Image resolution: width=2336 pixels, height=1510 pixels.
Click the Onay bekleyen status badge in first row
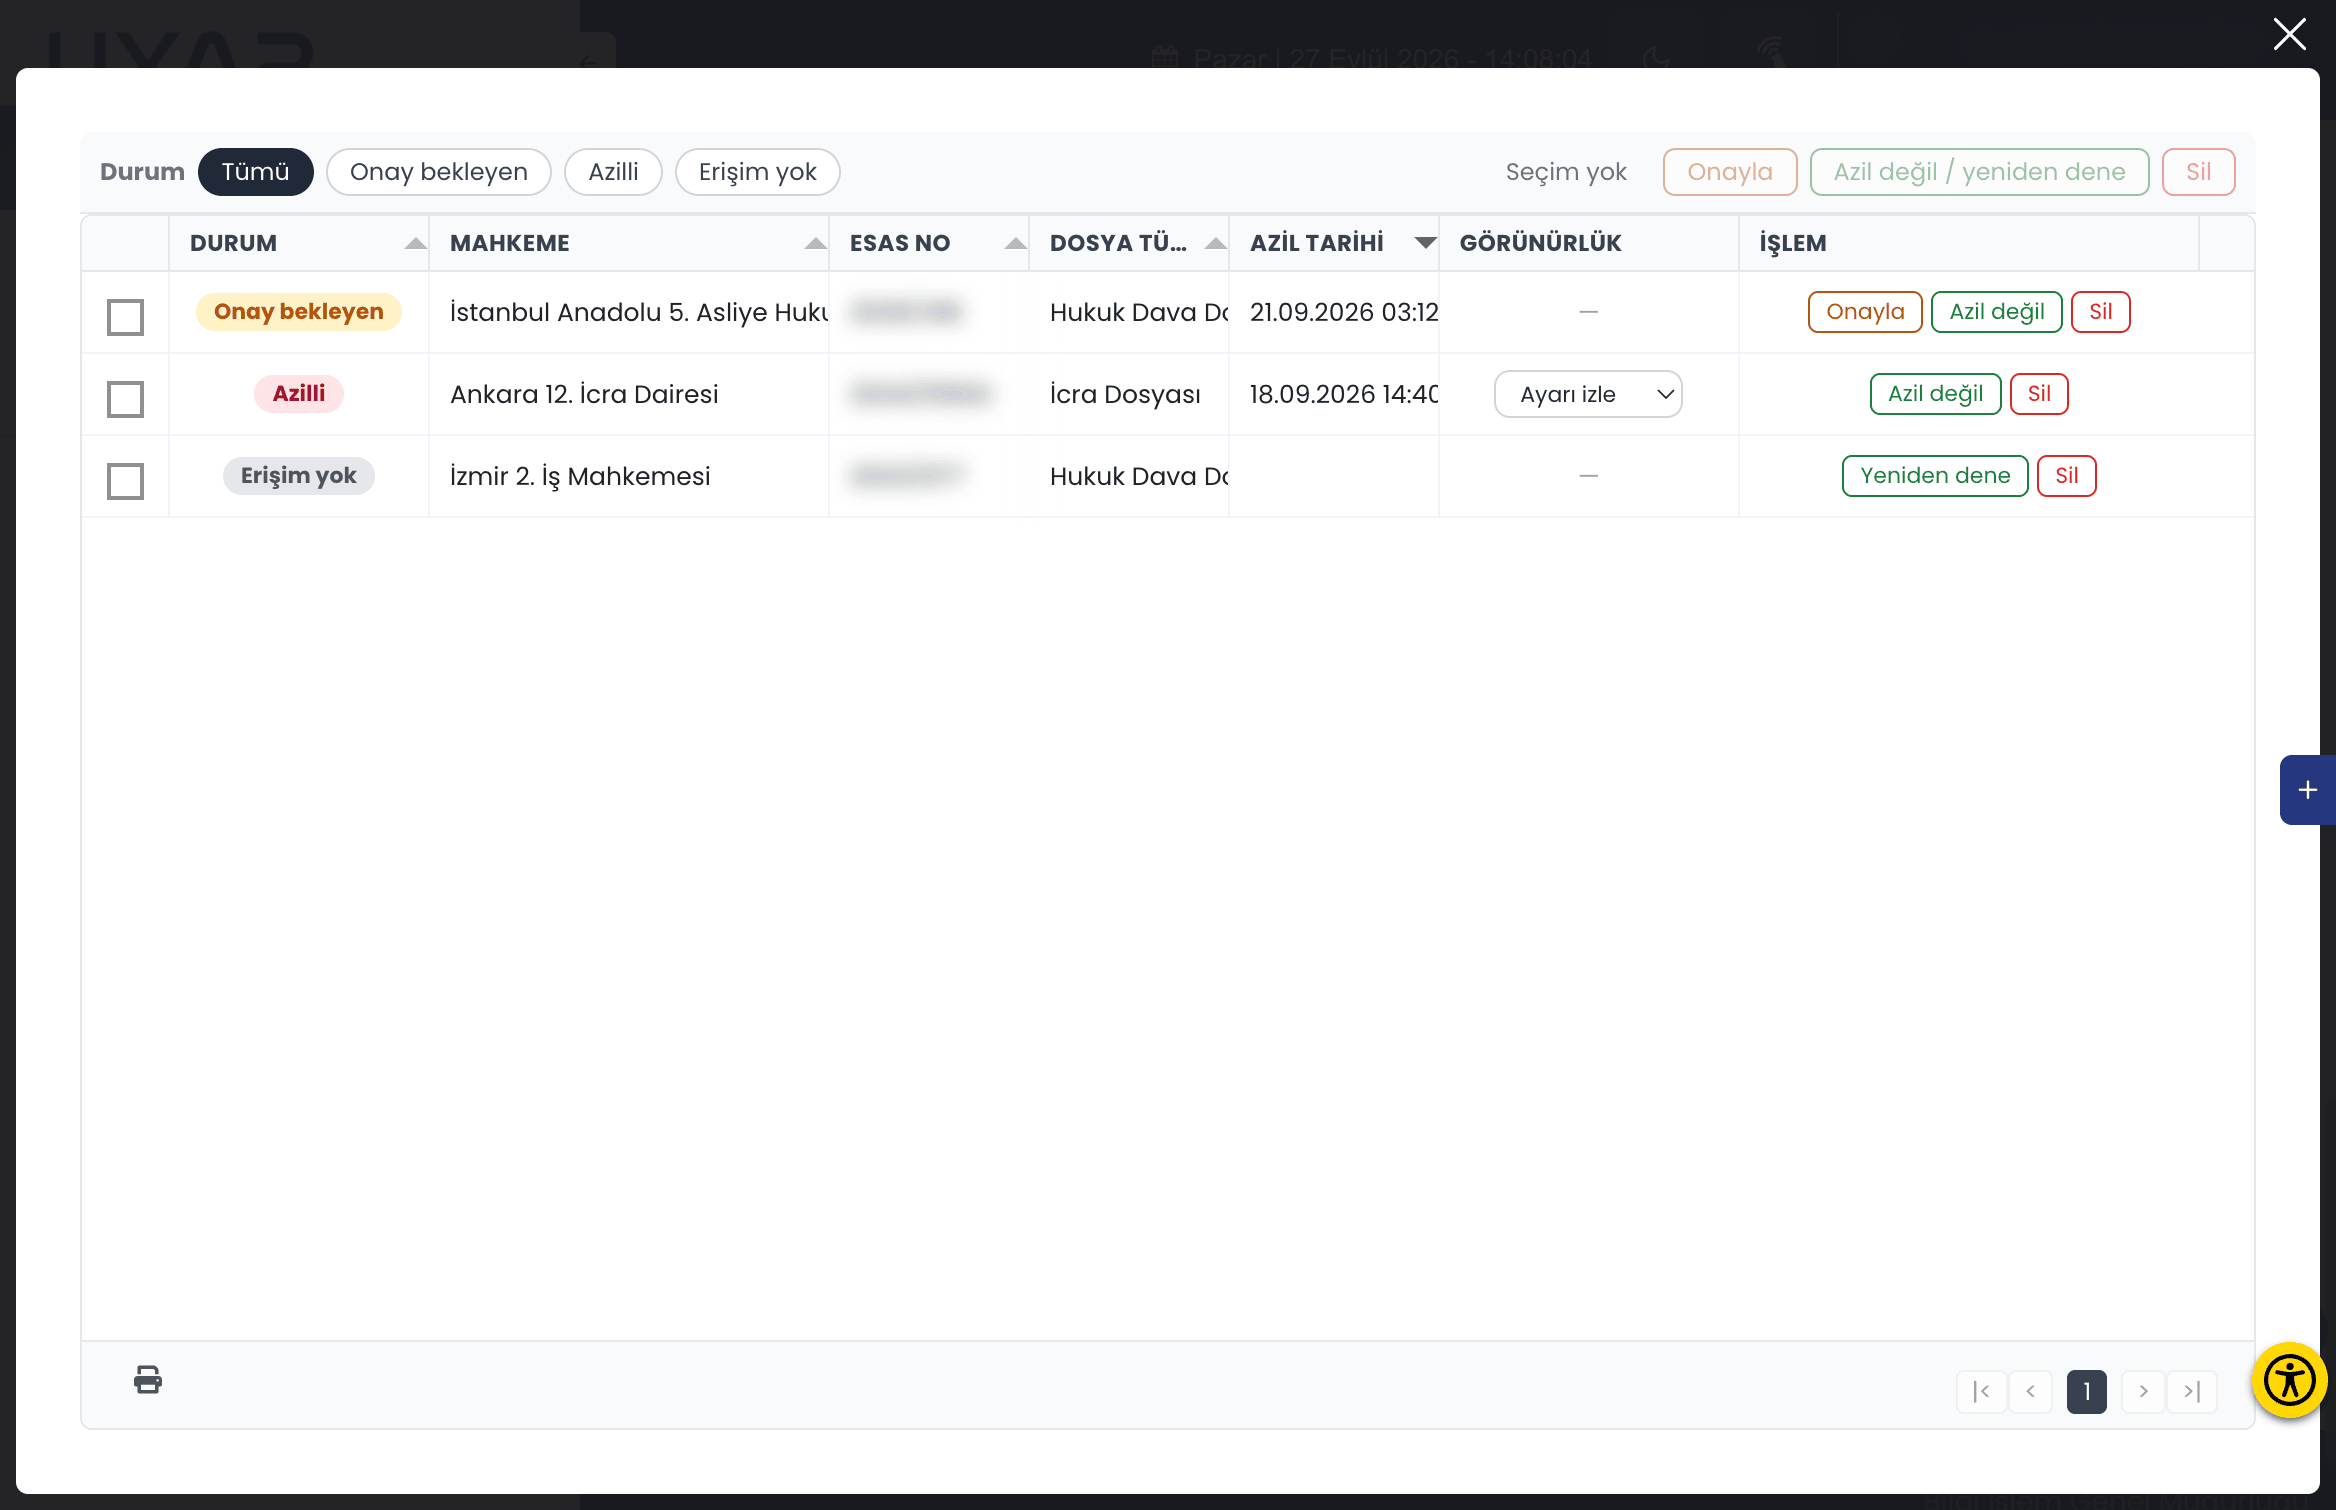(x=299, y=312)
